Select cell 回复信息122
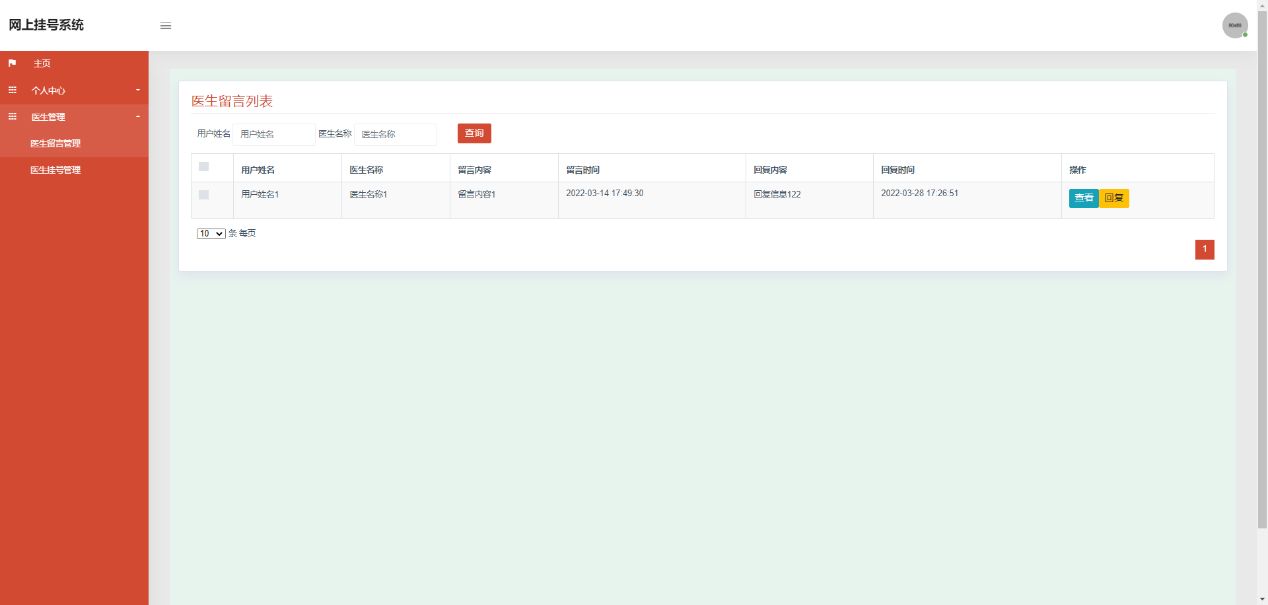 (777, 194)
